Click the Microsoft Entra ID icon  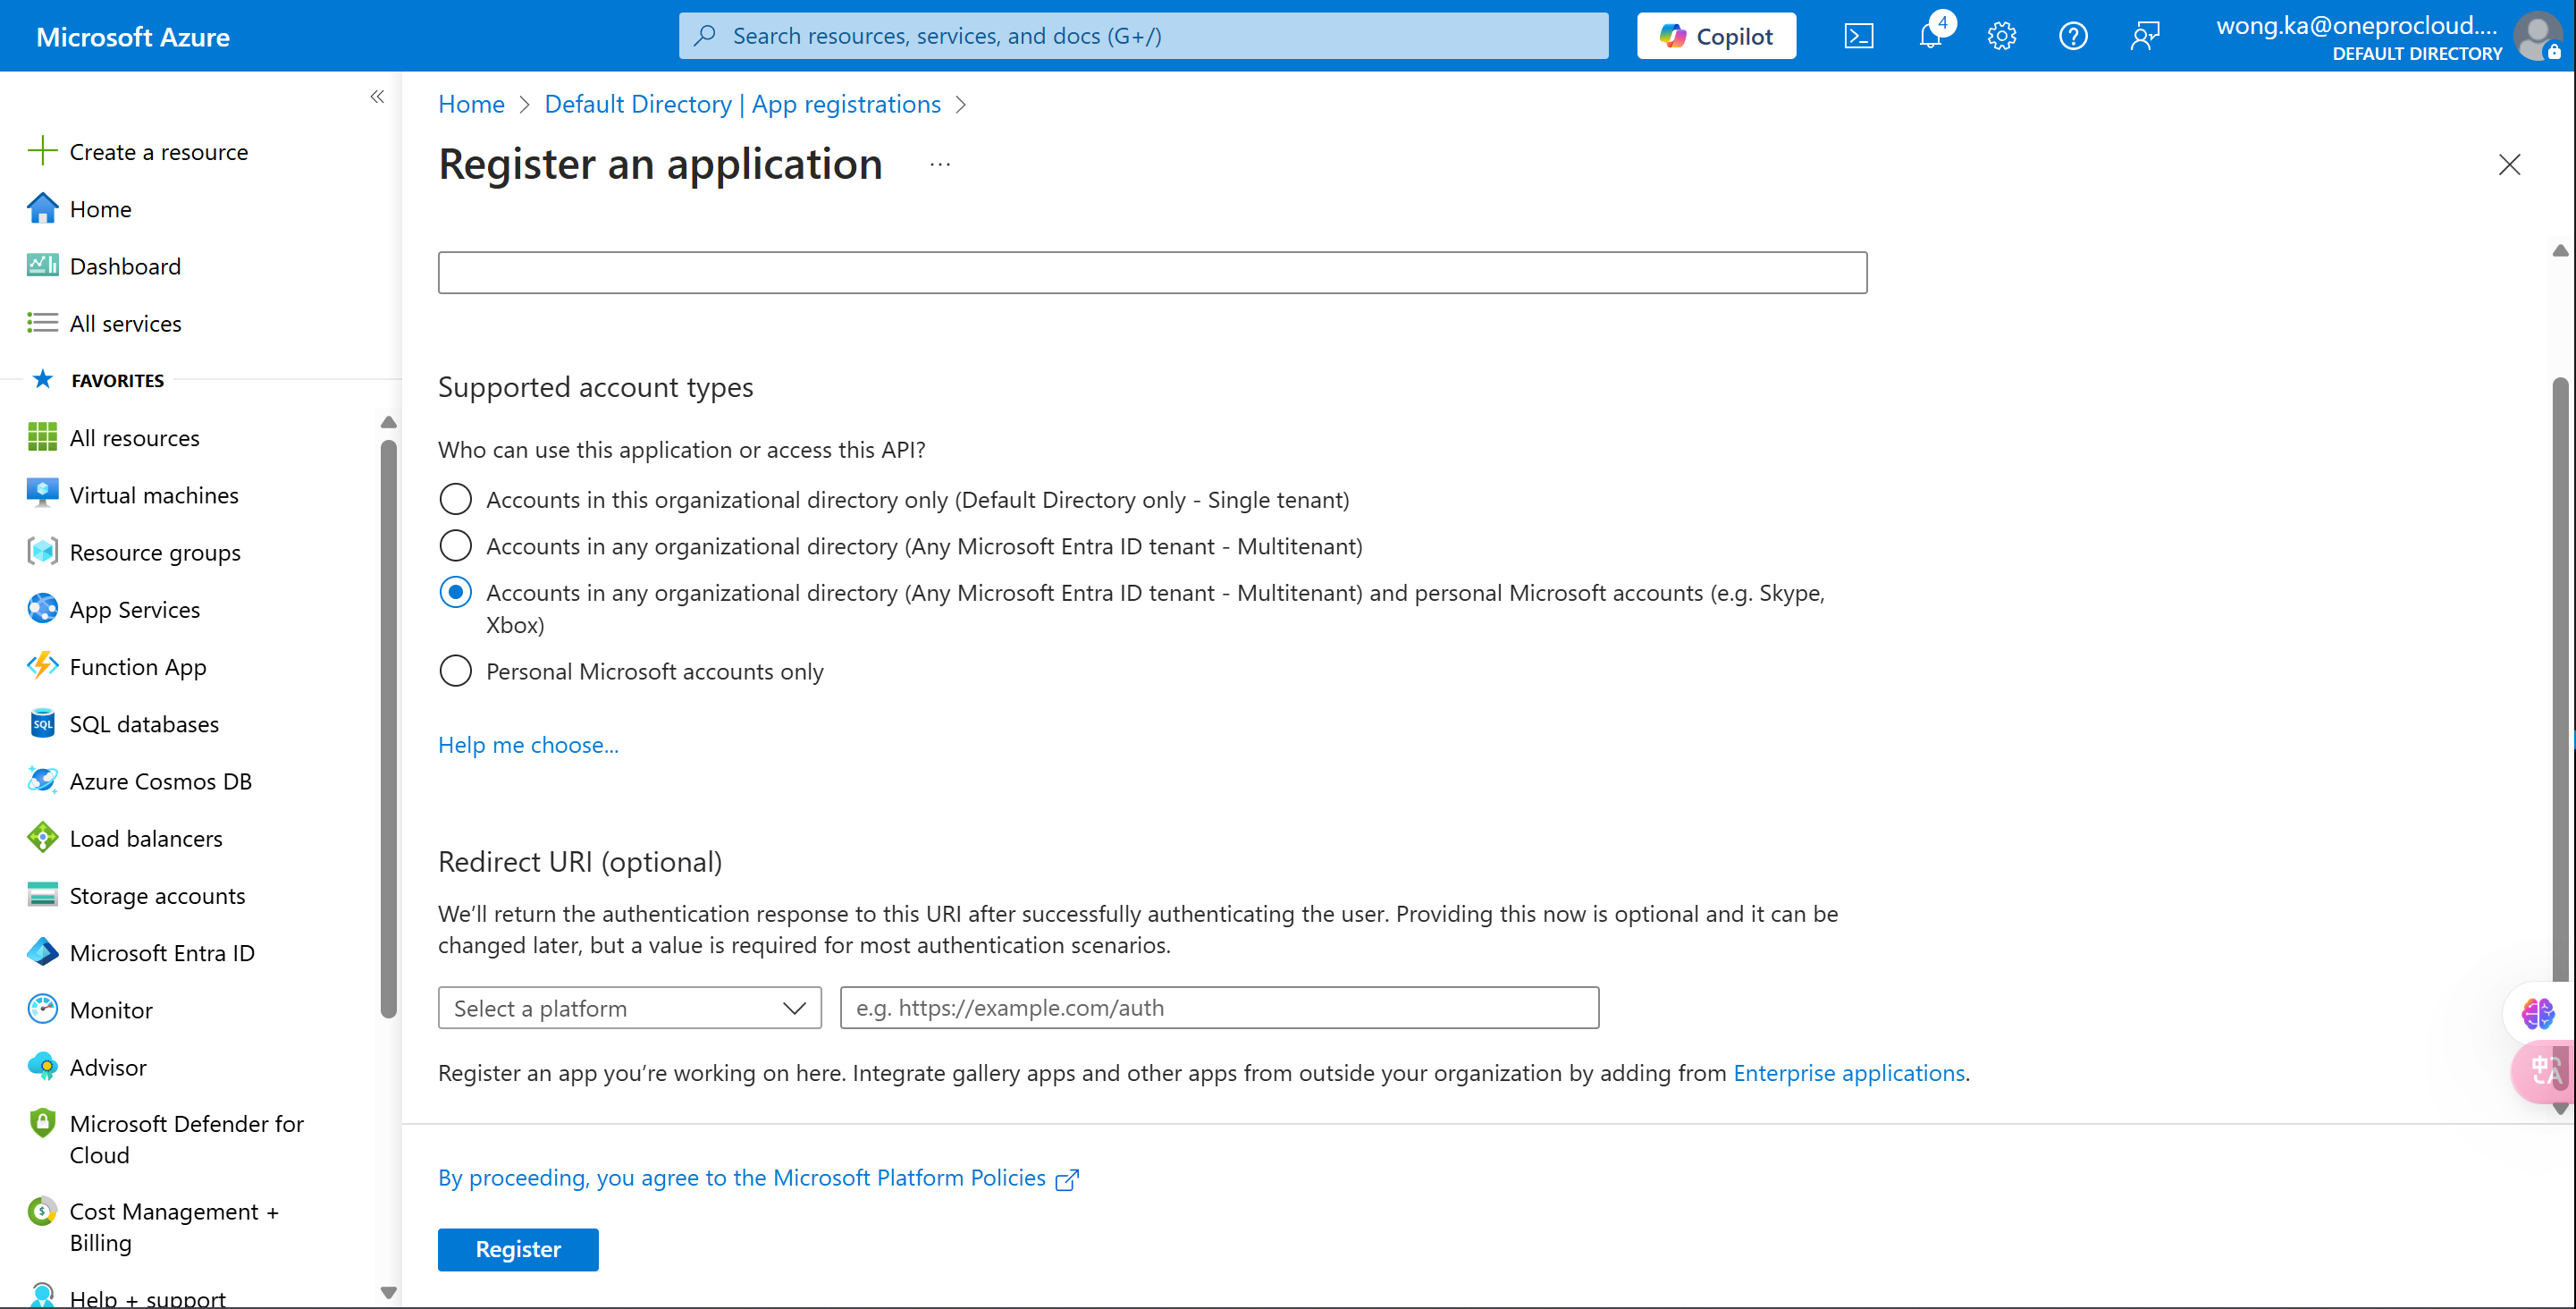(x=42, y=952)
